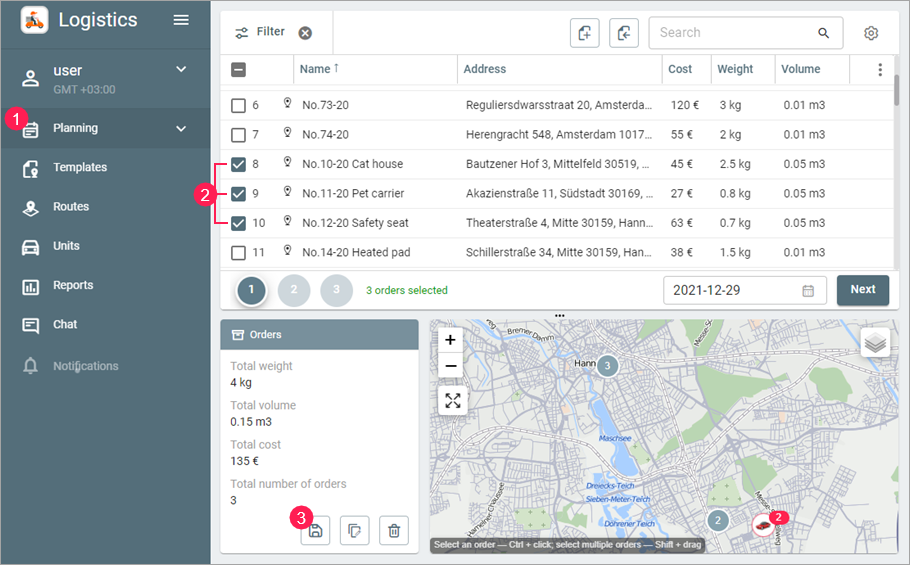This screenshot has height=565, width=910.
Task: Expand the user account dropdown
Action: click(181, 69)
